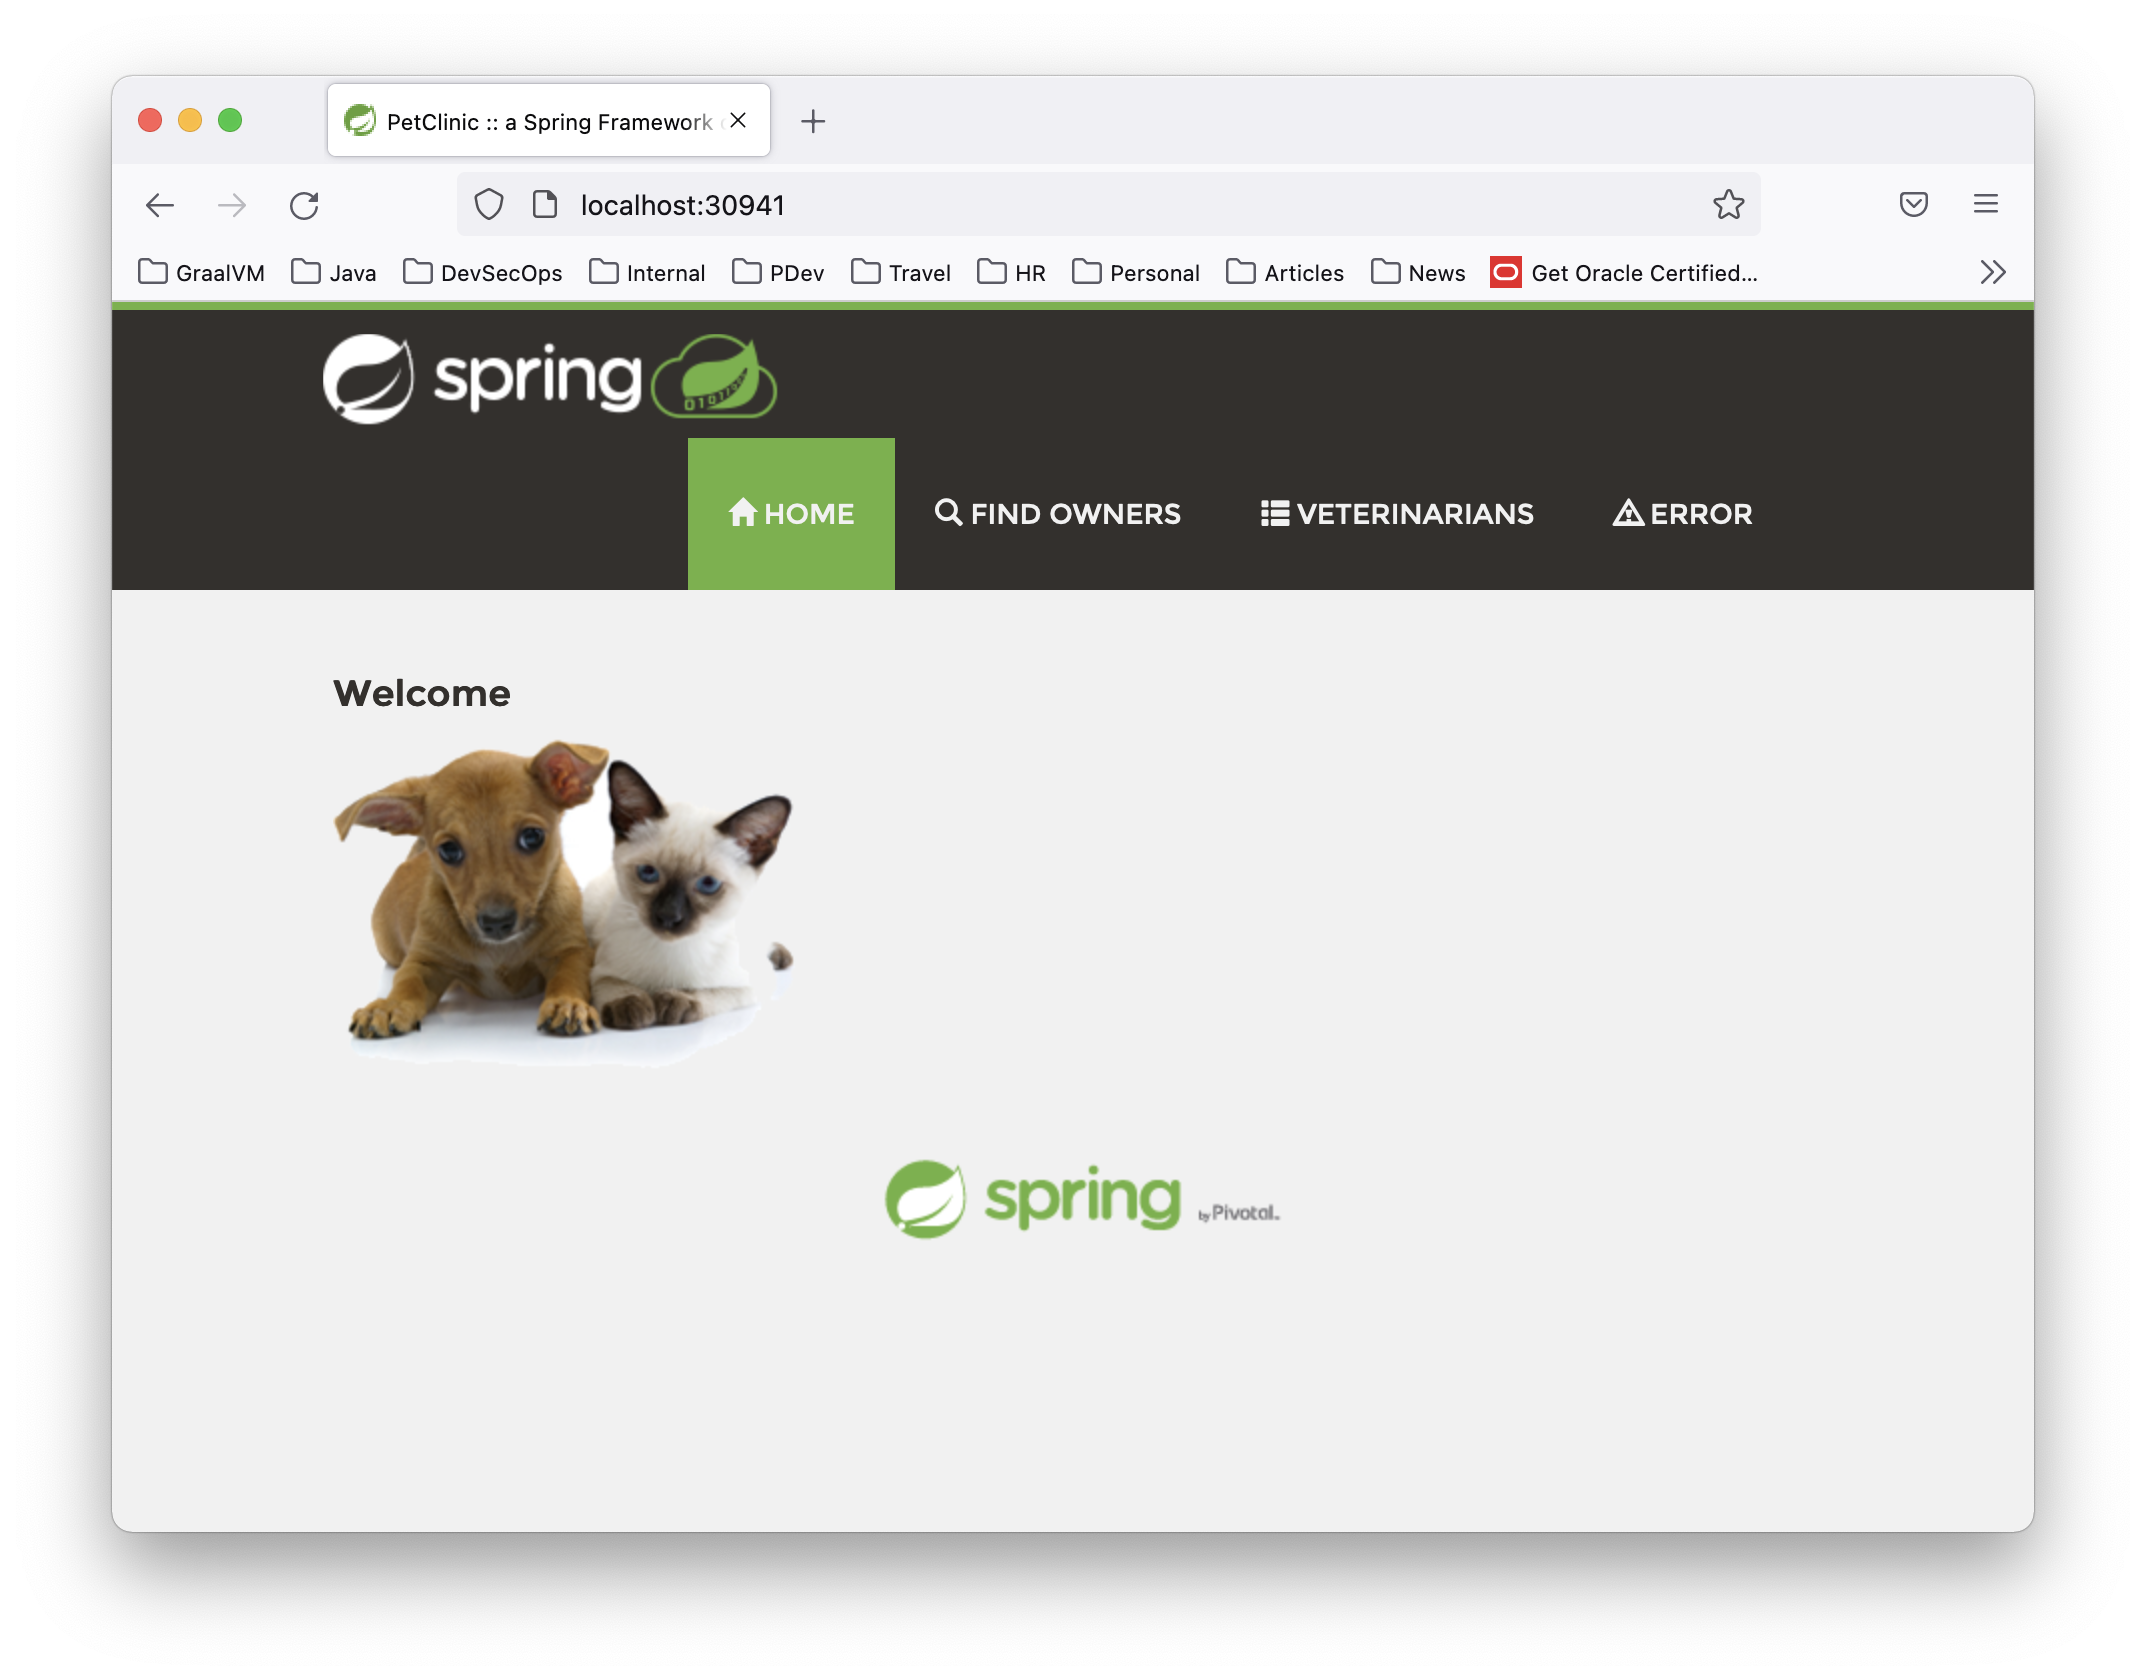
Task: Bookmark this page with the star icon
Action: (x=1728, y=205)
